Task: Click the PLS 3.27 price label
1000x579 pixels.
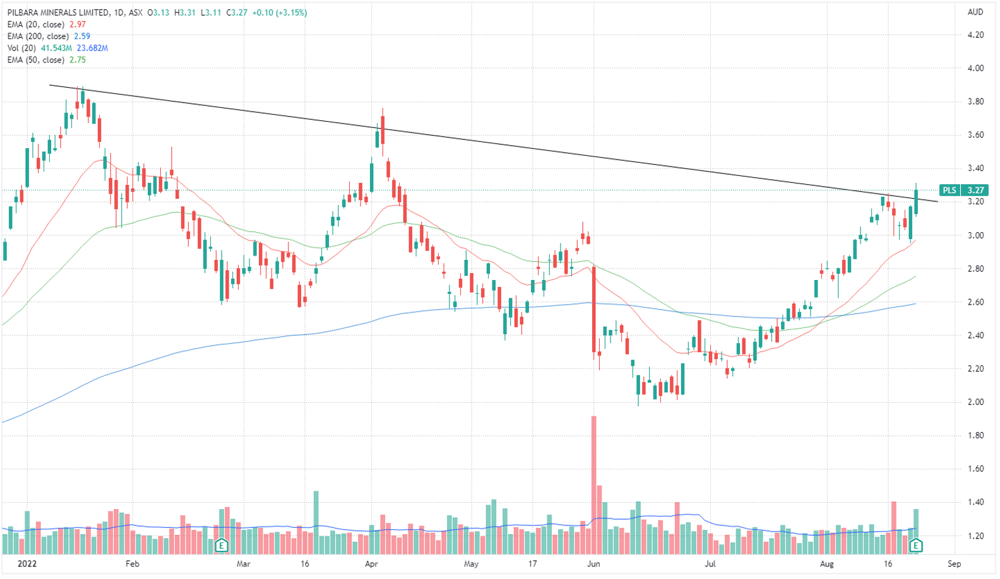Action: pos(964,190)
